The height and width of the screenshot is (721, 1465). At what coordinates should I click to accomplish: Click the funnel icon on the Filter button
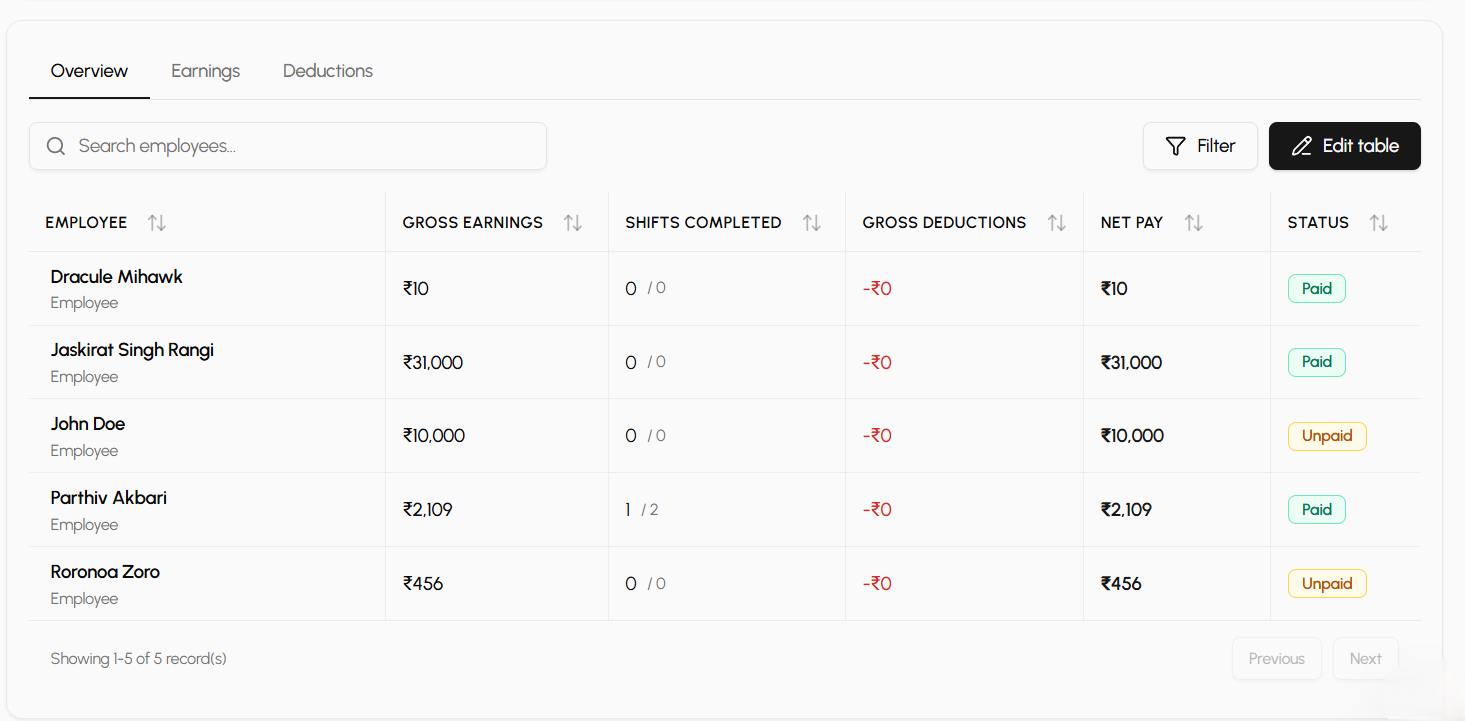[1175, 146]
